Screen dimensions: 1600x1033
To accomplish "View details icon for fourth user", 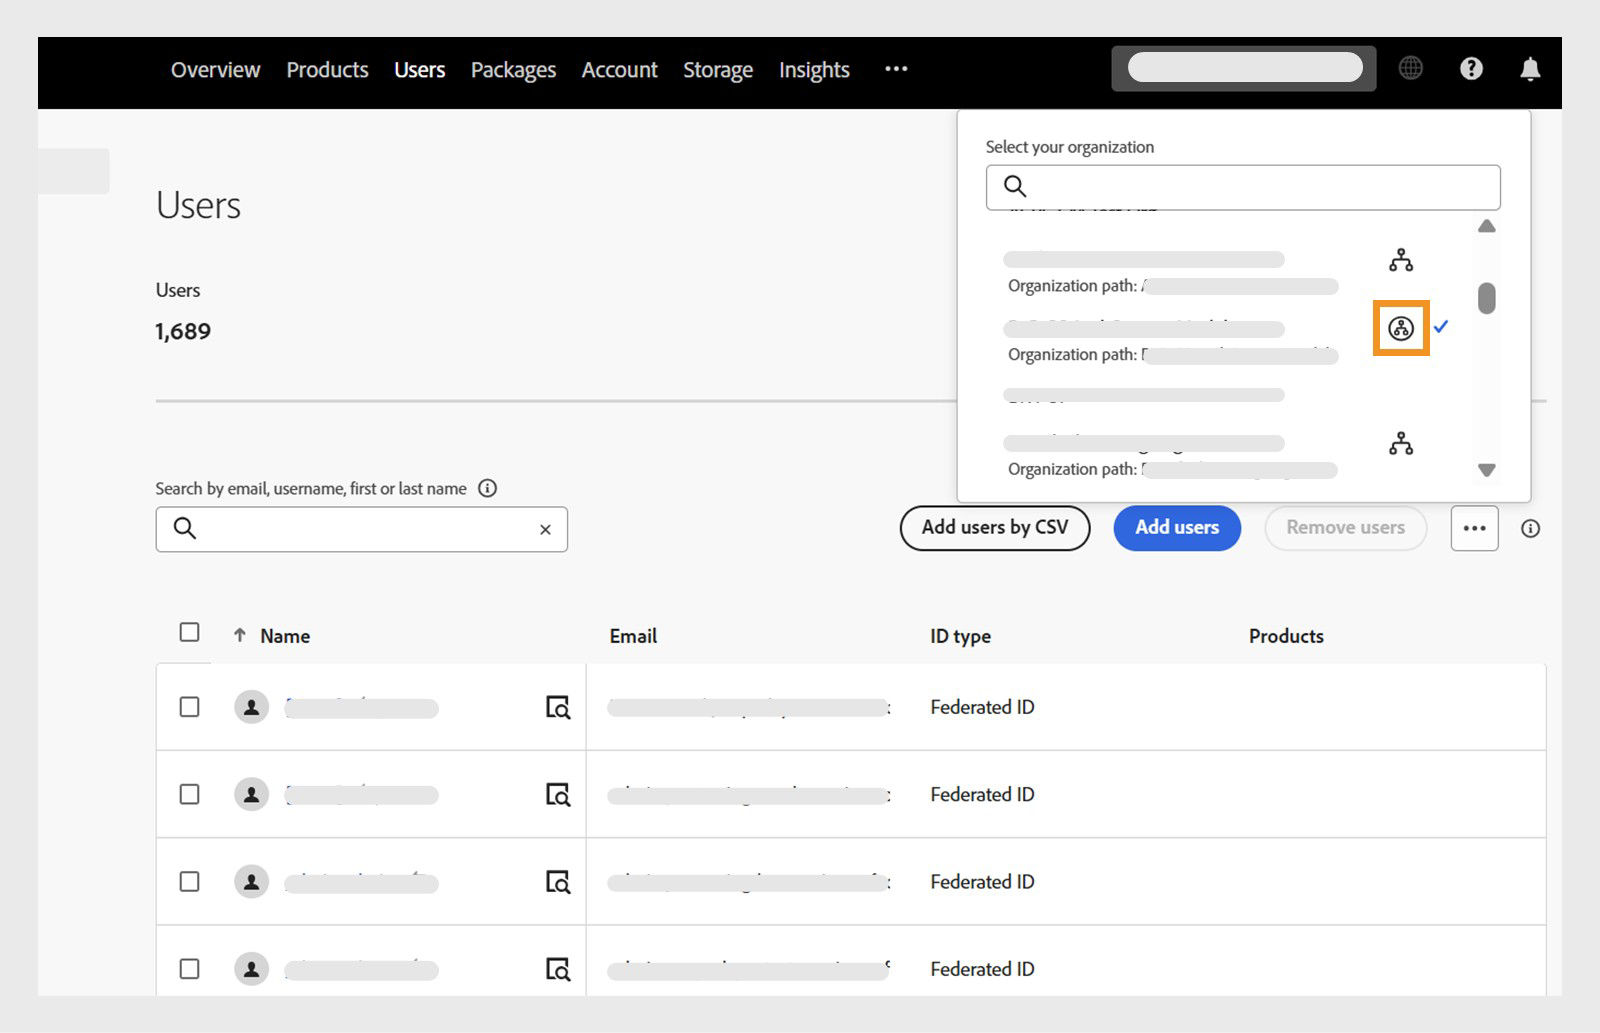I will pos(558,969).
